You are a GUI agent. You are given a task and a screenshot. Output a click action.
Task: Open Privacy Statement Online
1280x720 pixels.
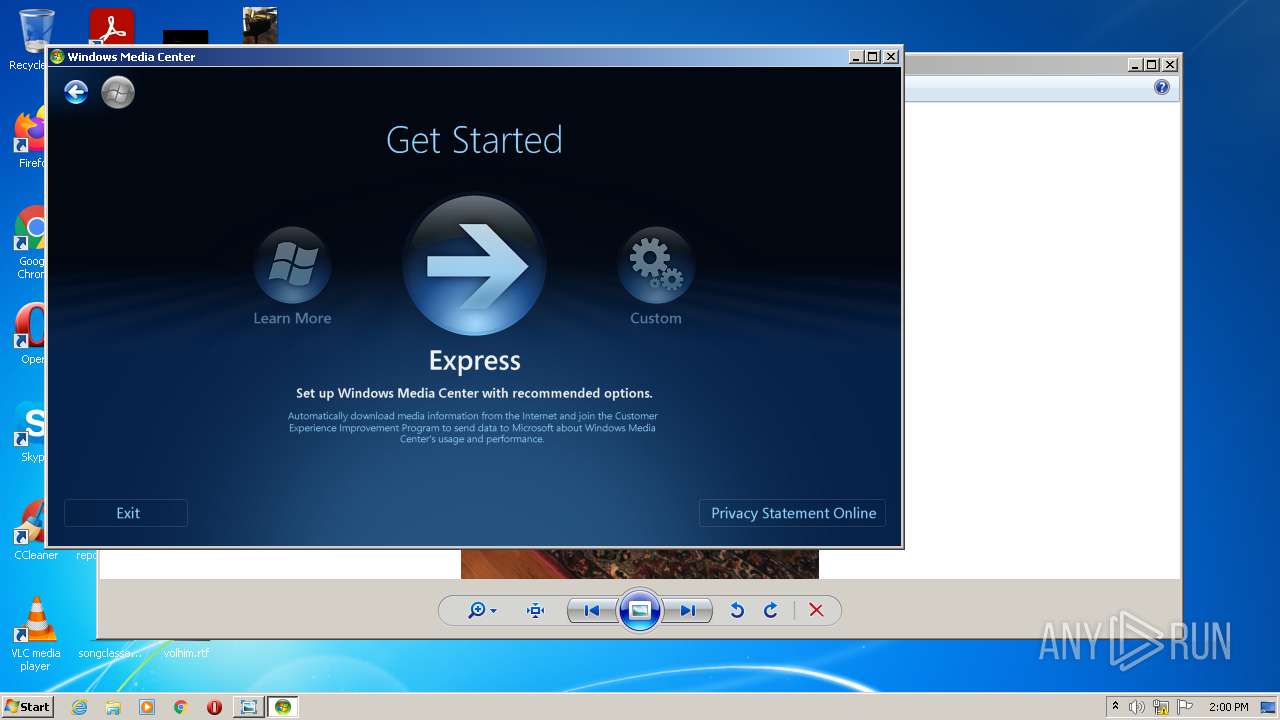(793, 513)
